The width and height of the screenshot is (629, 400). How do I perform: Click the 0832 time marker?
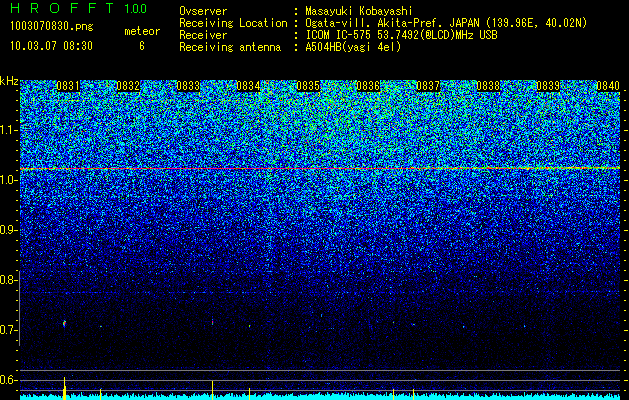[128, 86]
